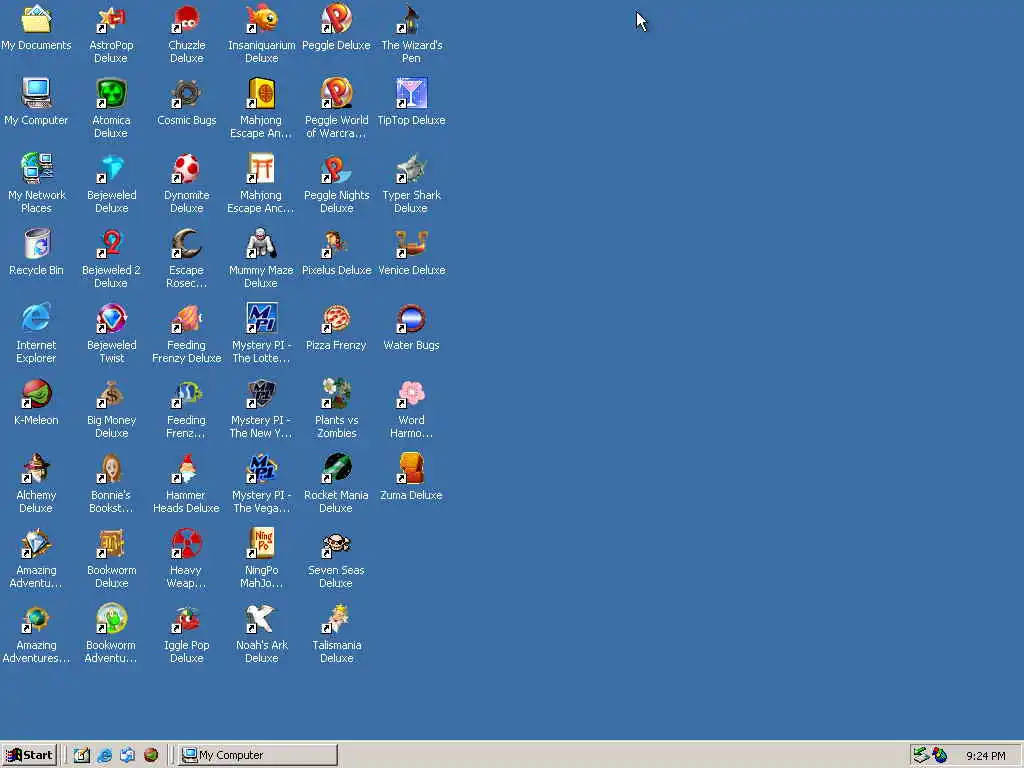Select the Alchemy Deluxe shortcut
Viewport: 1024px width, 768px height.
[x=36, y=484]
